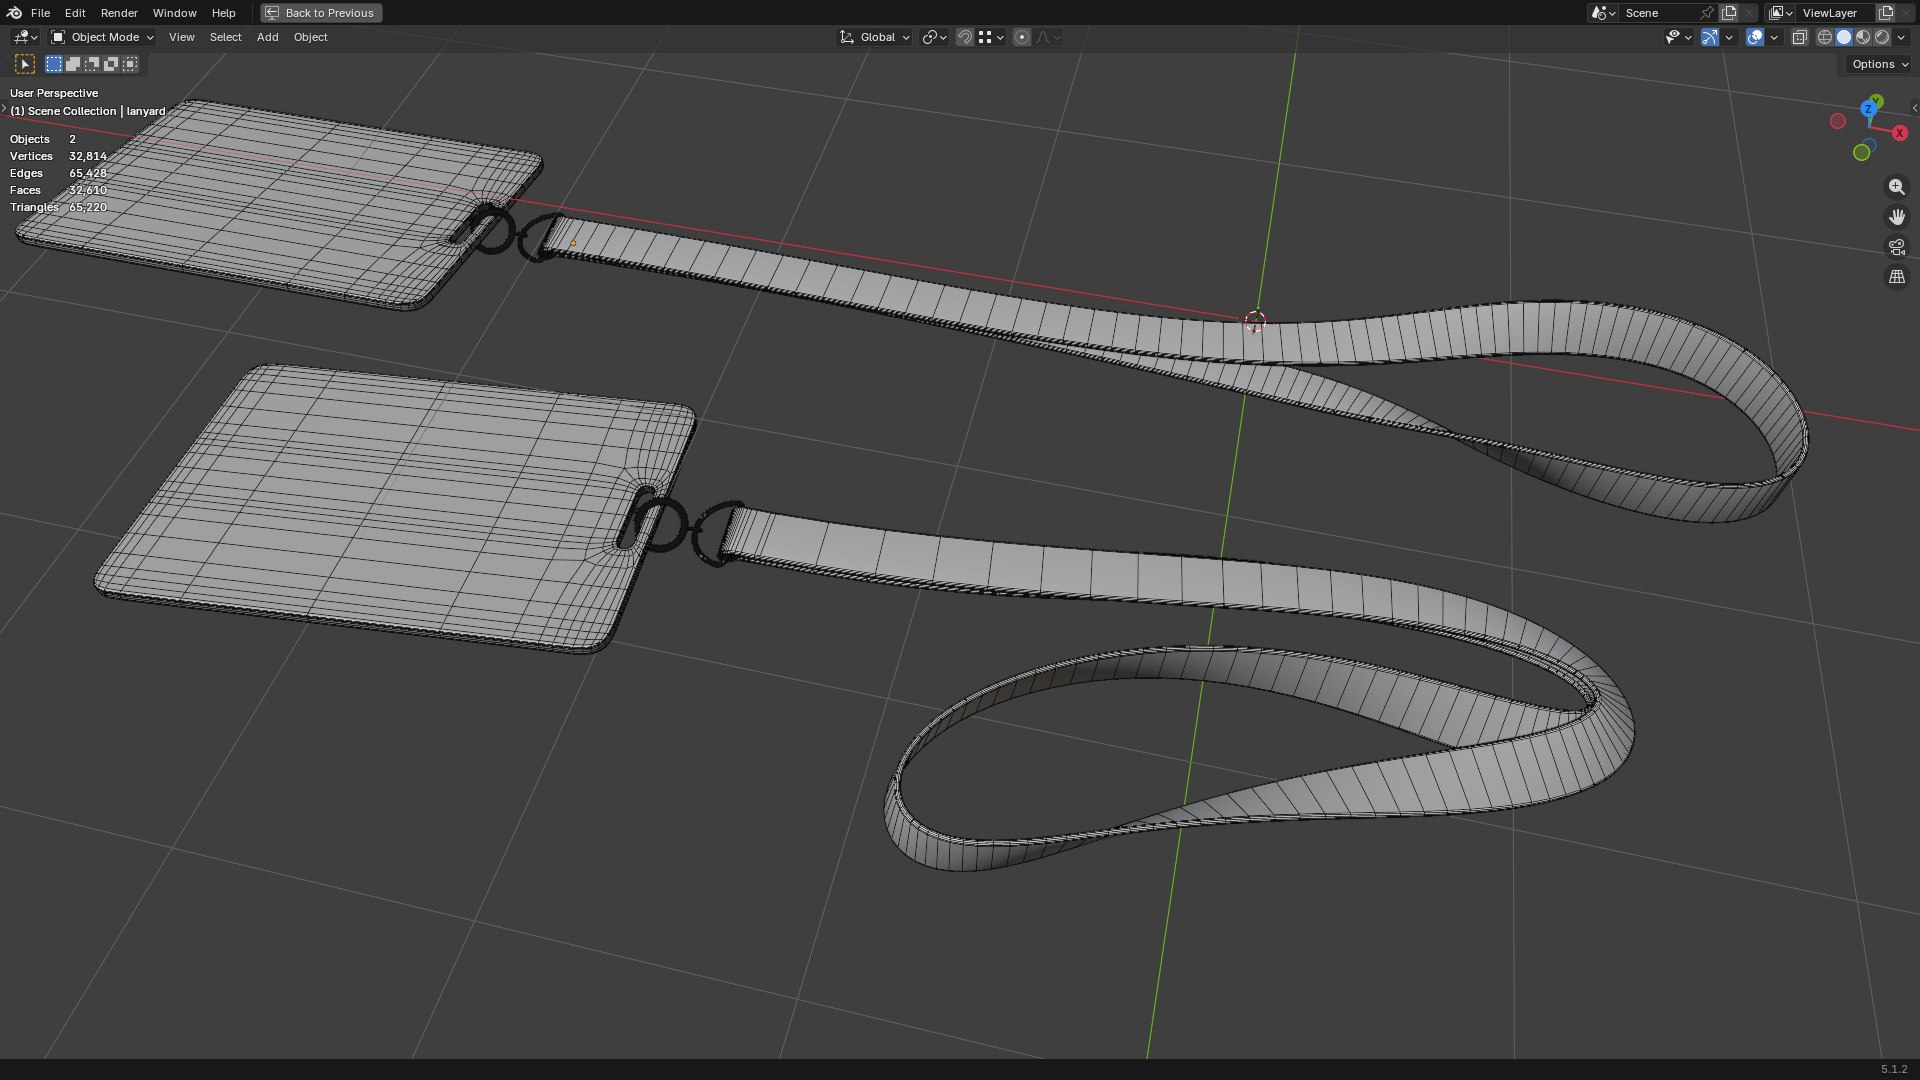Open the pivot point dropdown

tap(935, 37)
